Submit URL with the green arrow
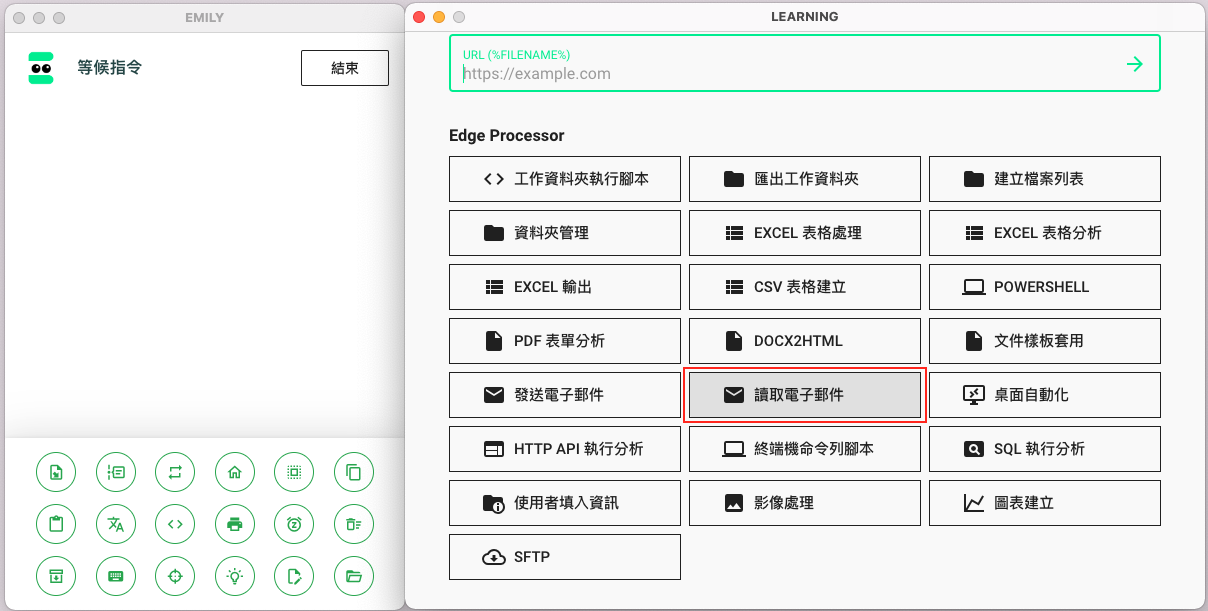This screenshot has height=611, width=1208. click(x=1134, y=64)
